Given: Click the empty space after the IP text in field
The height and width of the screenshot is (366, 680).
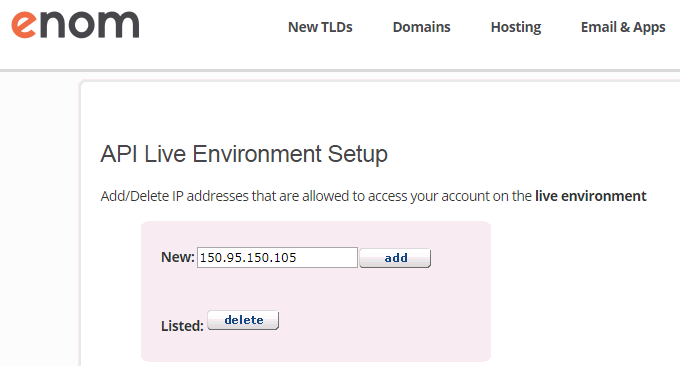Looking at the screenshot, I should pos(327,258).
